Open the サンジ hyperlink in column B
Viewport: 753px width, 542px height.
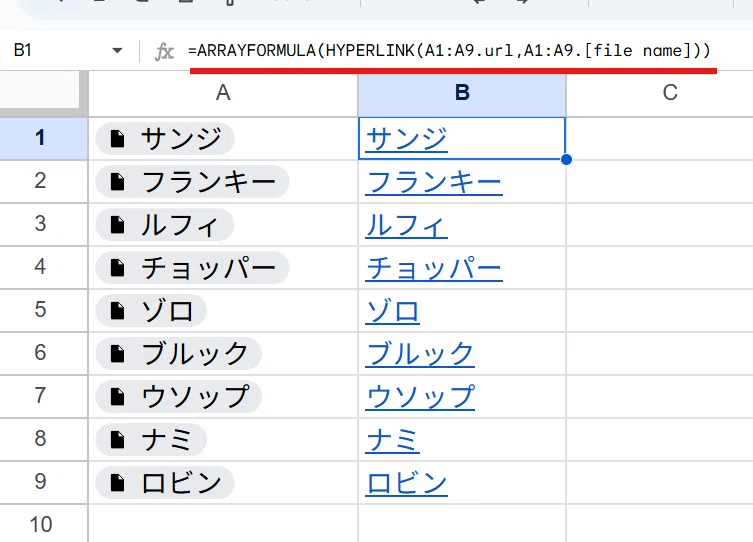point(407,139)
